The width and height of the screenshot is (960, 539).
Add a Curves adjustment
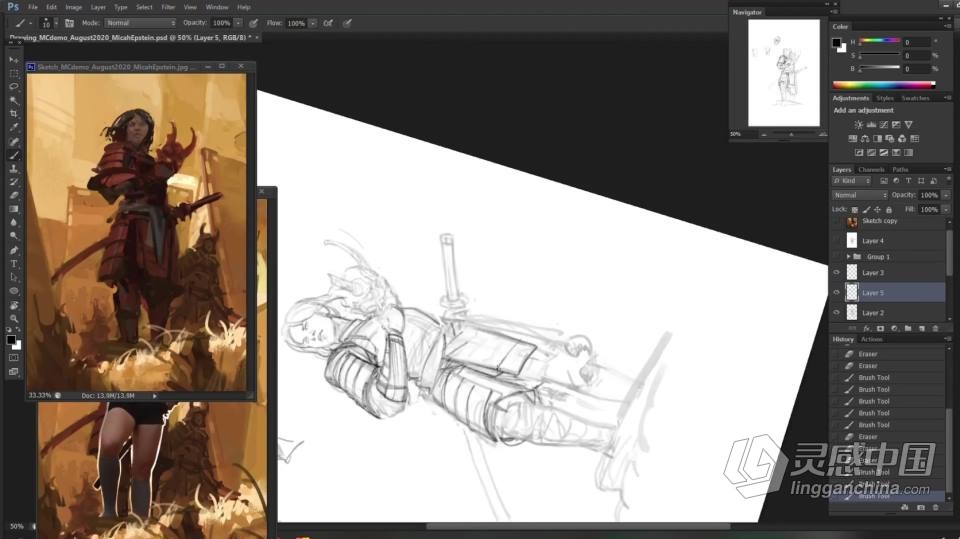pyautogui.click(x=883, y=124)
